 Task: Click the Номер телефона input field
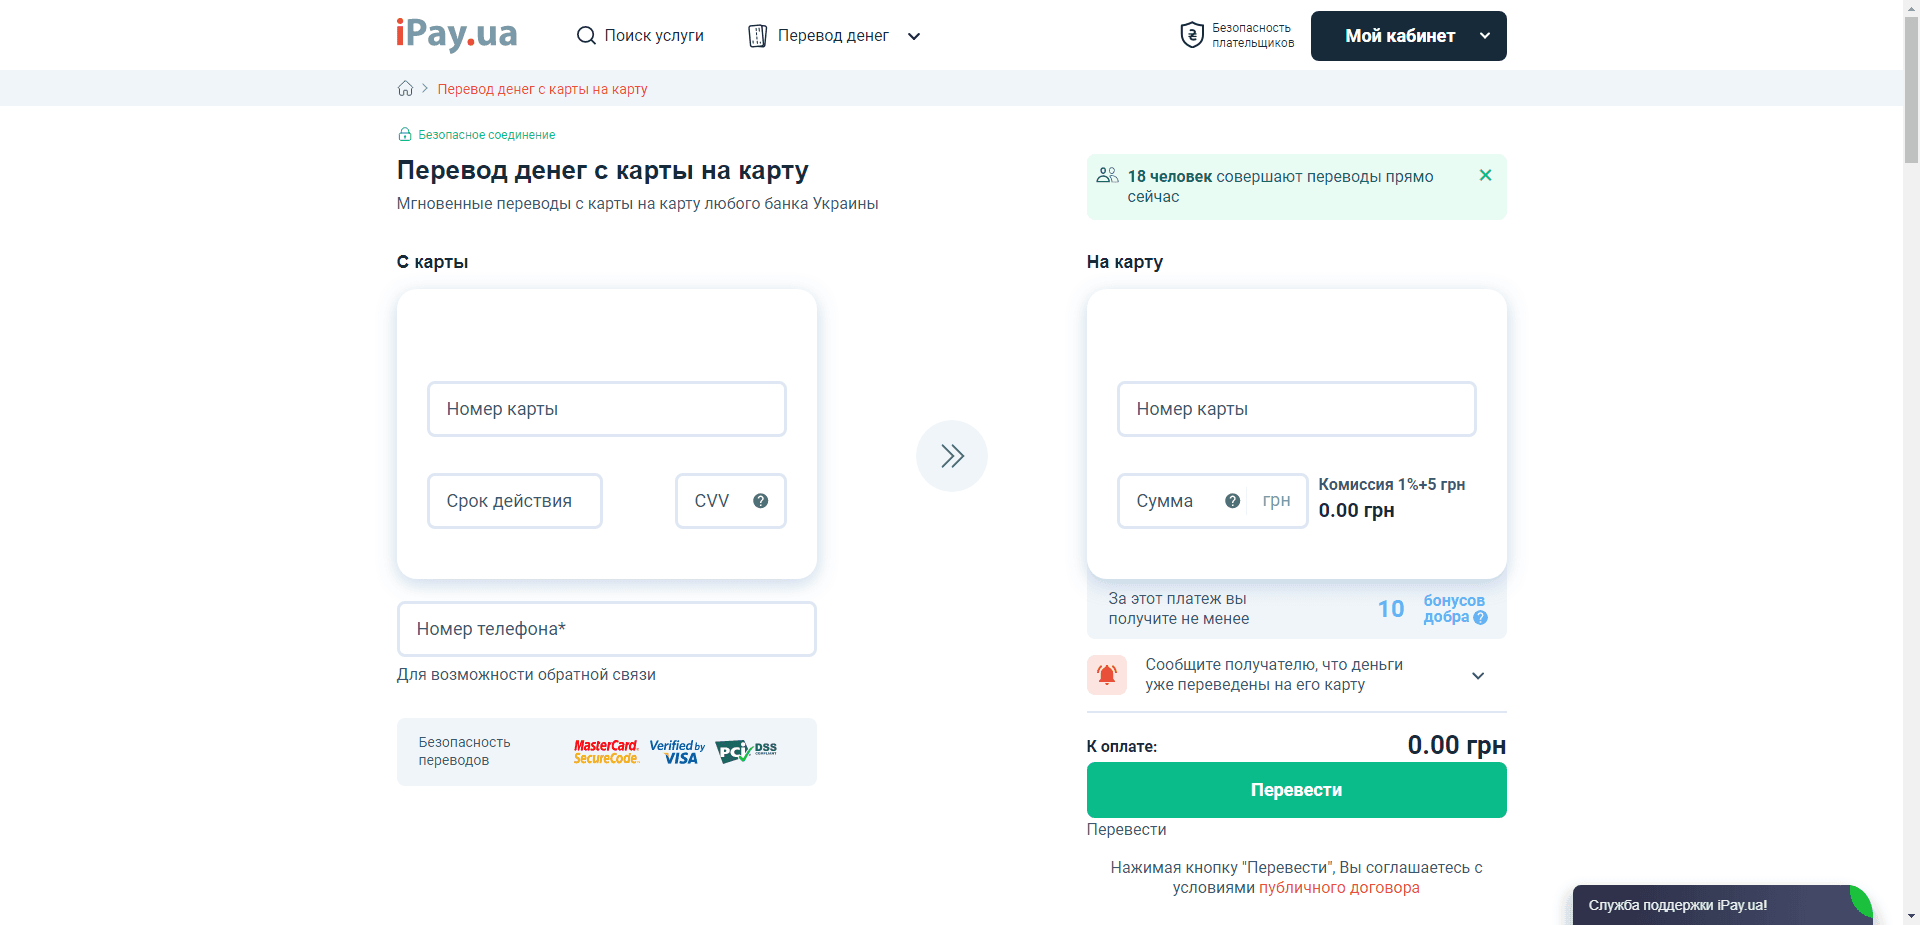(x=606, y=628)
